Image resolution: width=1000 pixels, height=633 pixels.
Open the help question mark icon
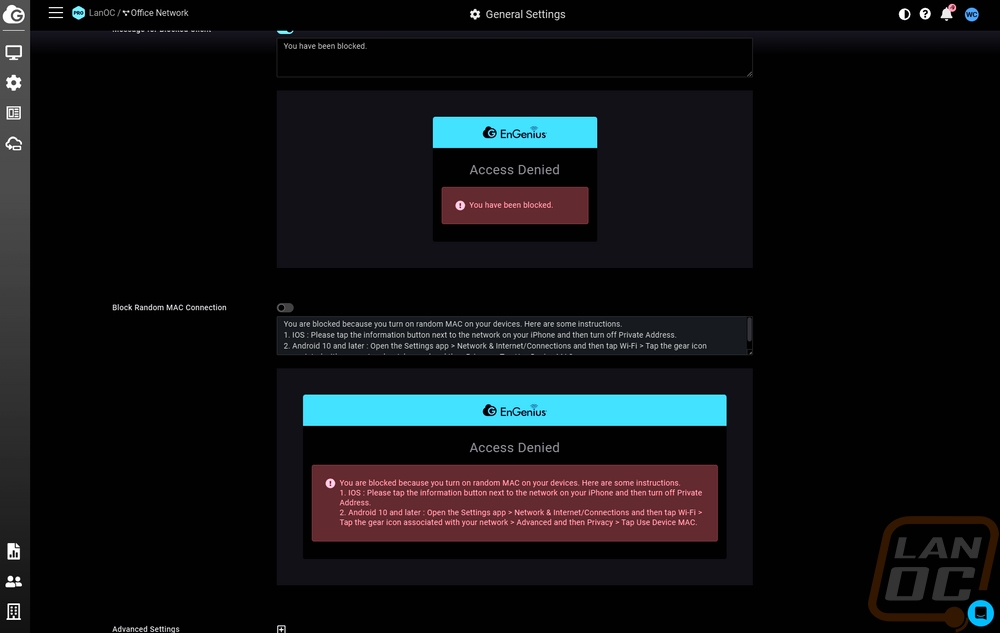[925, 14]
